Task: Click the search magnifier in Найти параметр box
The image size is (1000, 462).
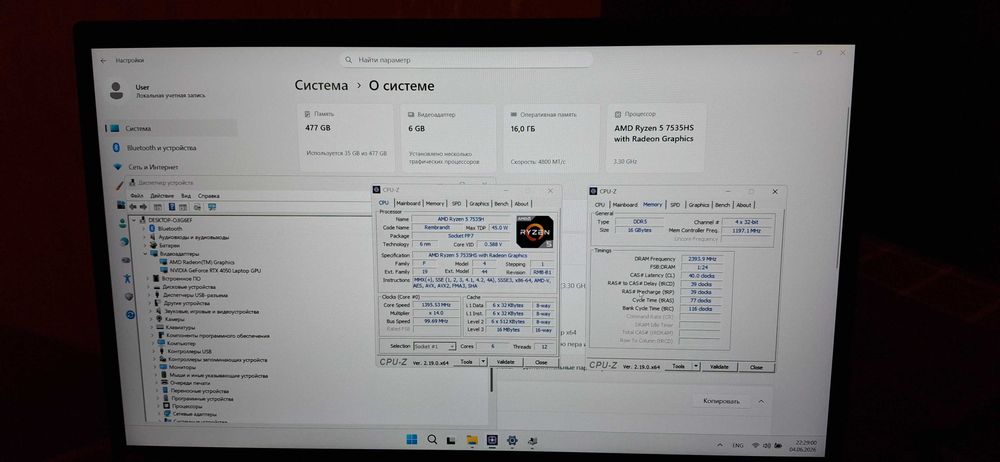Action: pyautogui.click(x=348, y=60)
